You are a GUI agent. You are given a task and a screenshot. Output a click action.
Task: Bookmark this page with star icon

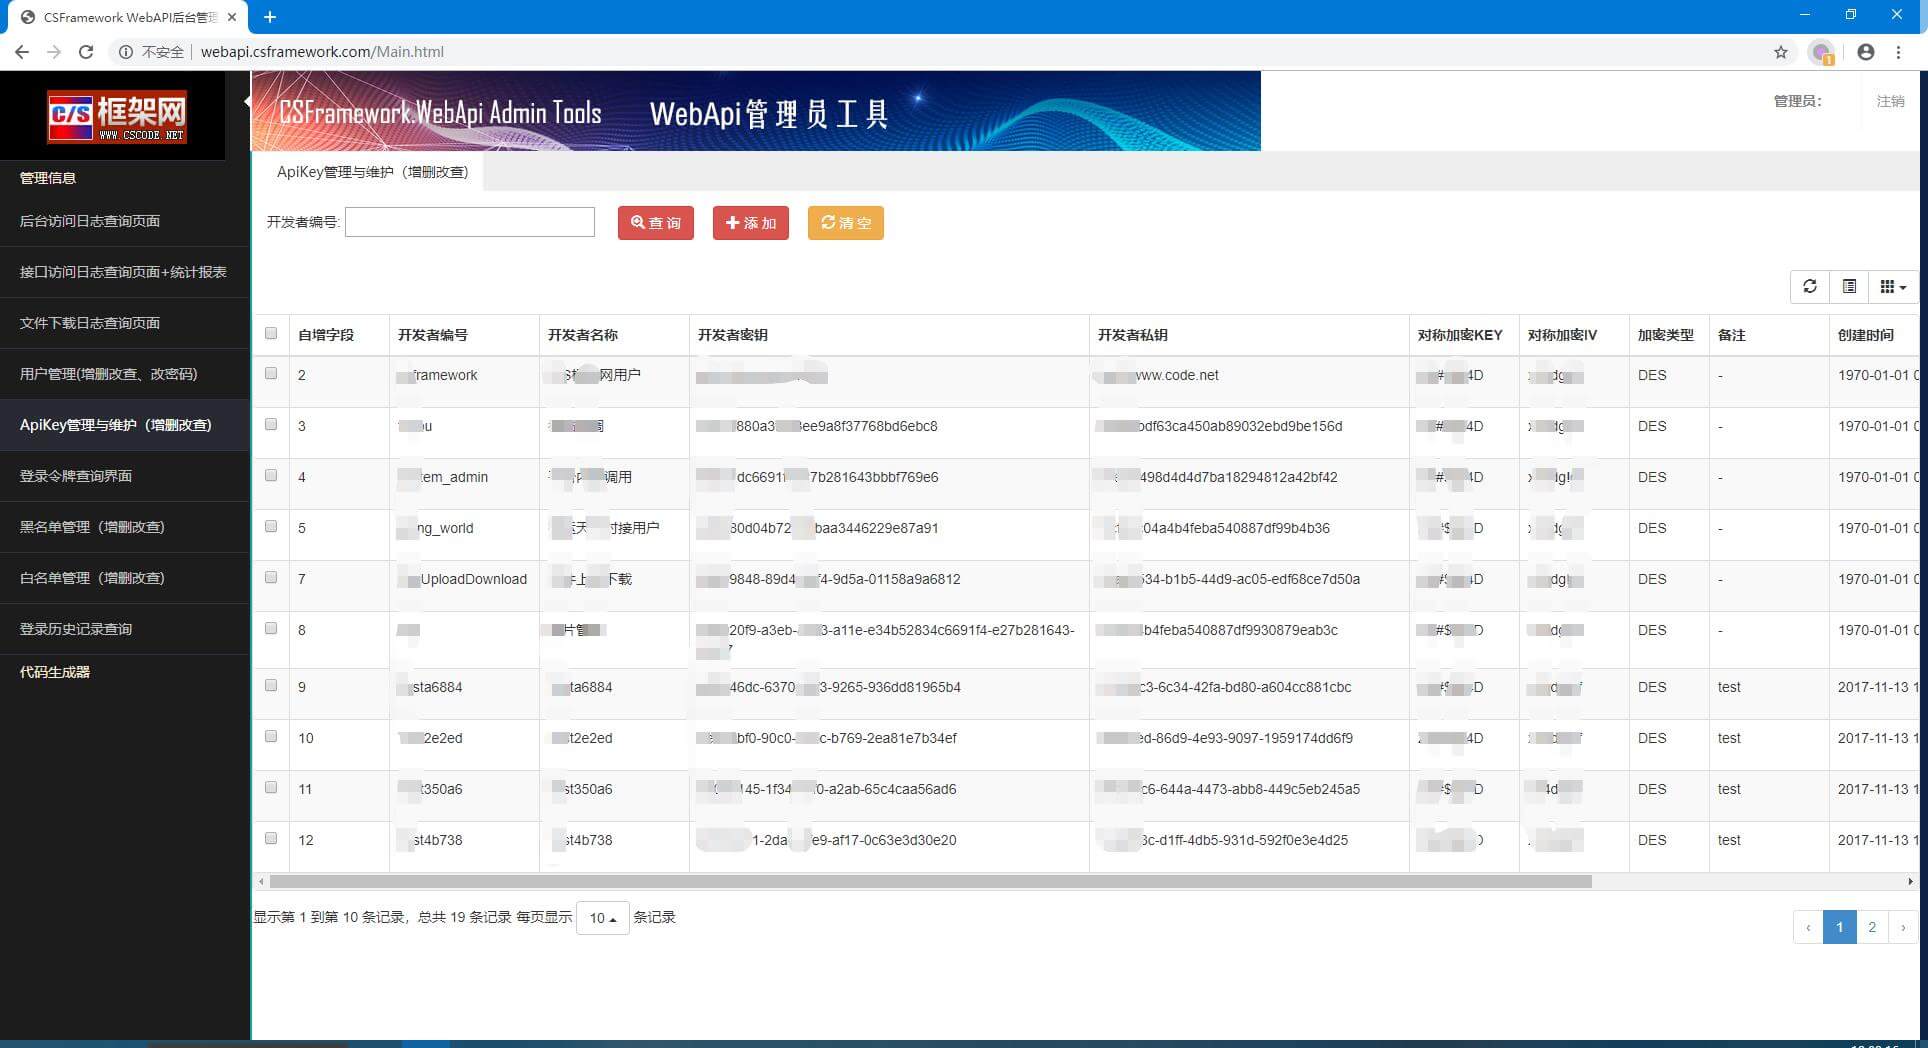tap(1780, 52)
